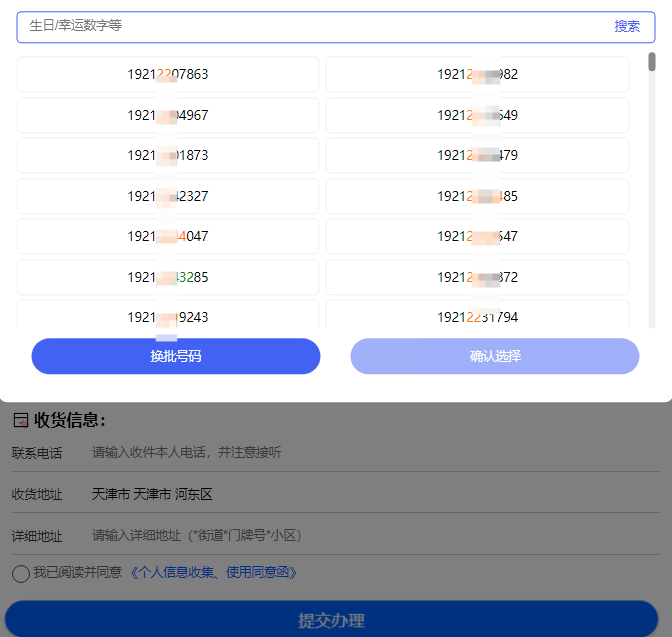Choose the number ending in 4967

coord(168,115)
